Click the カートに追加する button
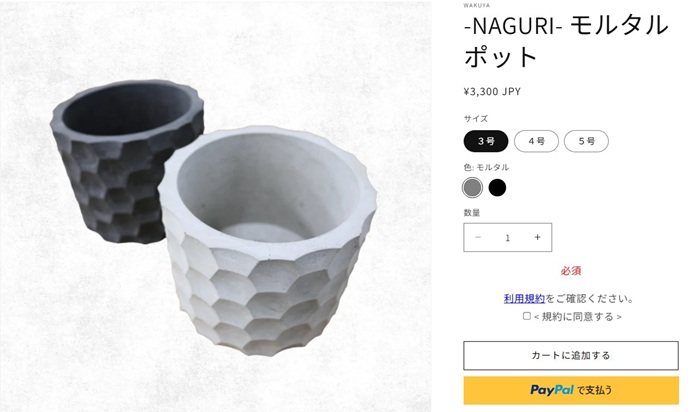This screenshot has height=412, width=700. pyautogui.click(x=570, y=355)
